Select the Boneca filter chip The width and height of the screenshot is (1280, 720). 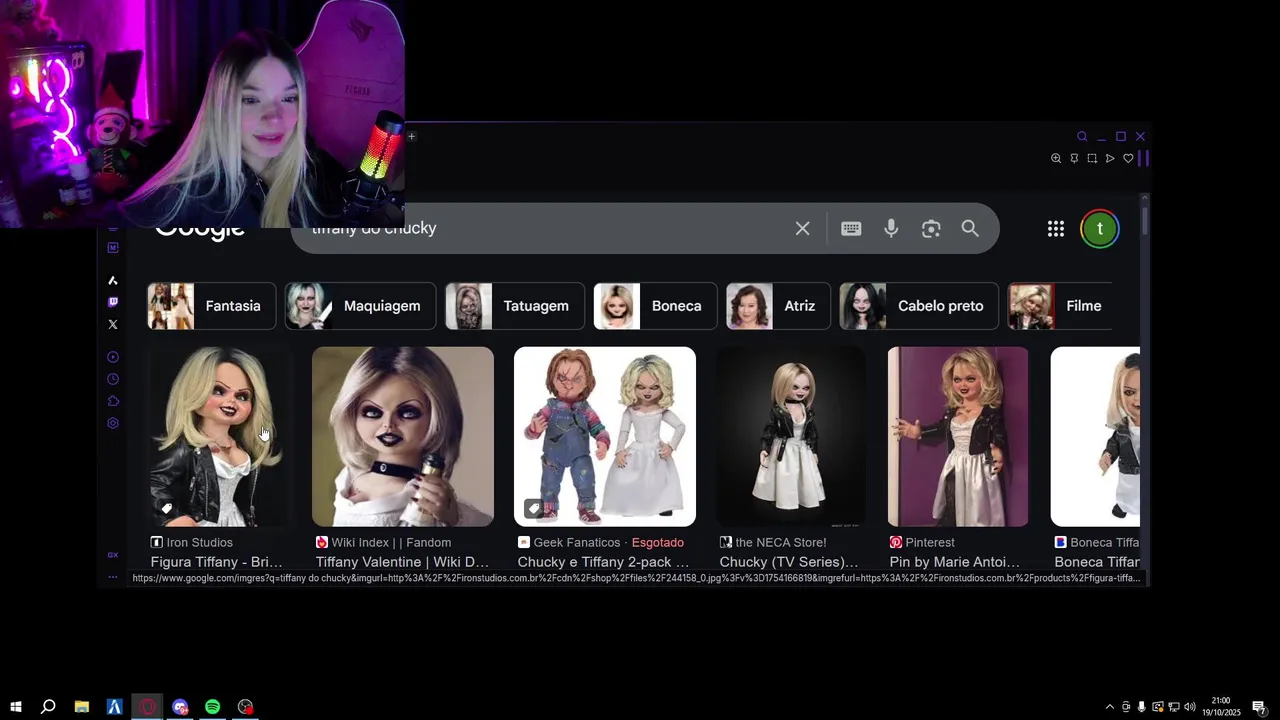(x=655, y=306)
